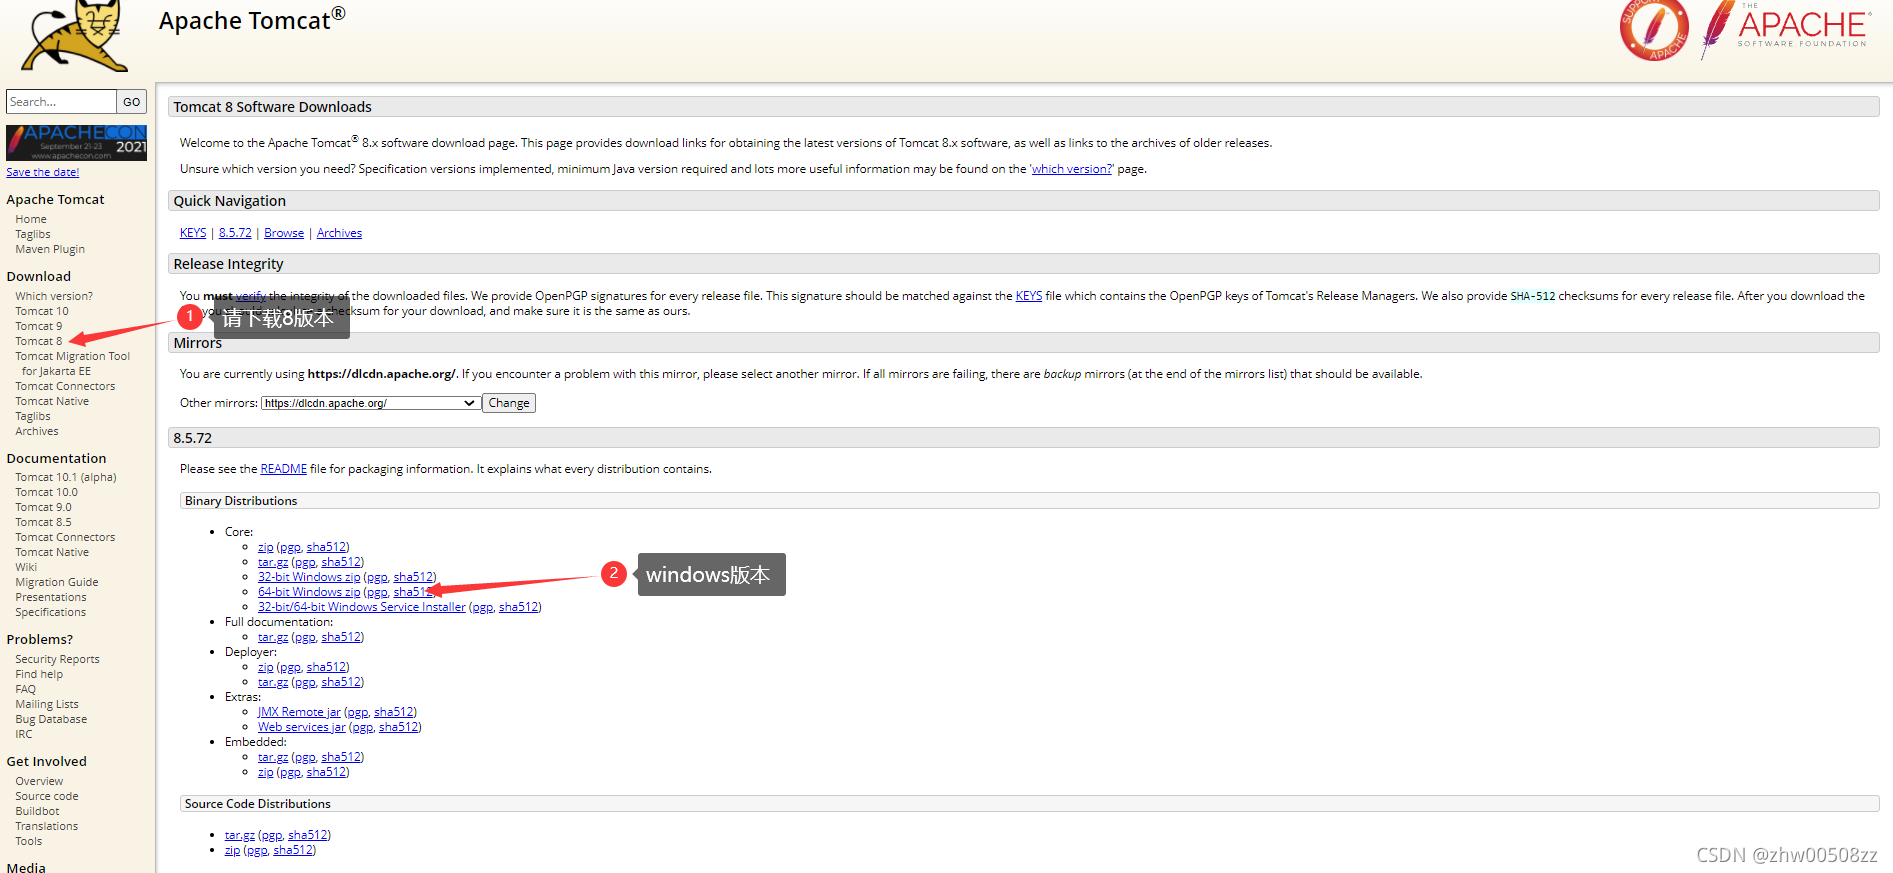Click the Change mirror button
This screenshot has width=1893, height=873.
tap(509, 403)
